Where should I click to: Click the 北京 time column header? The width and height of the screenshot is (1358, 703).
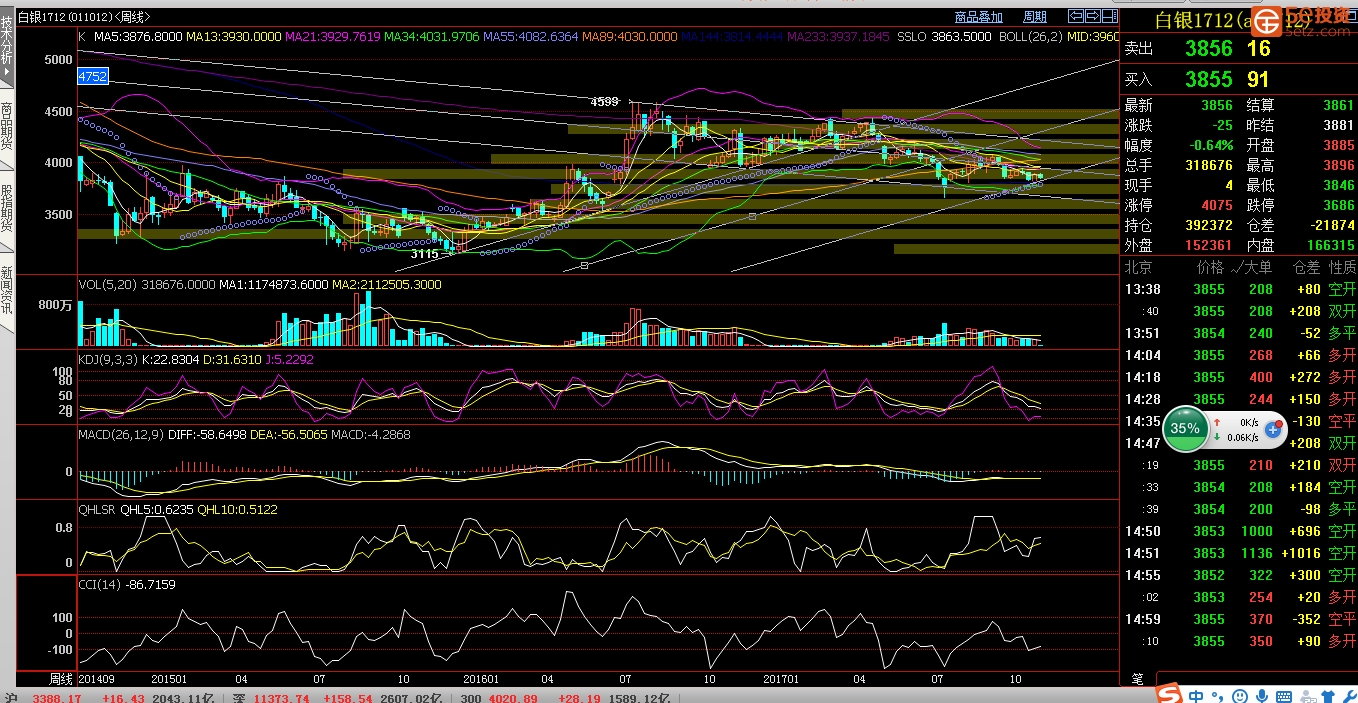coord(1138,267)
